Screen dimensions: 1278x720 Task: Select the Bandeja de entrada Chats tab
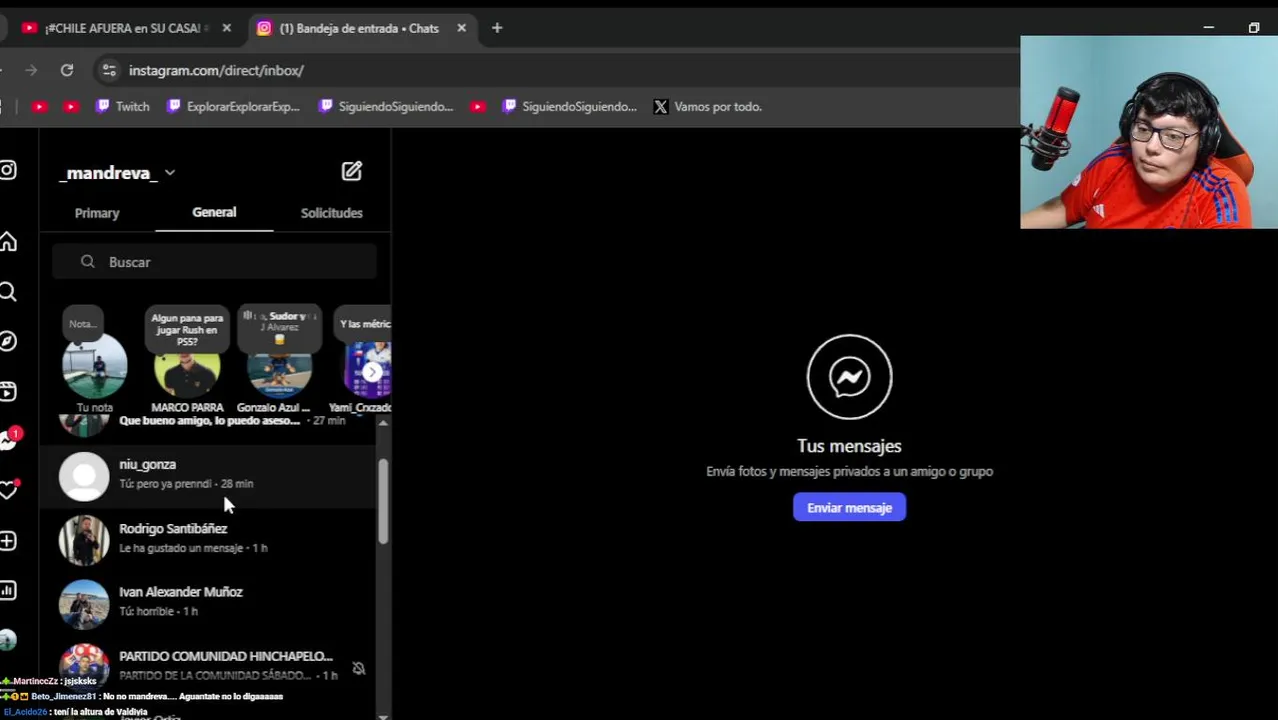coord(360,28)
